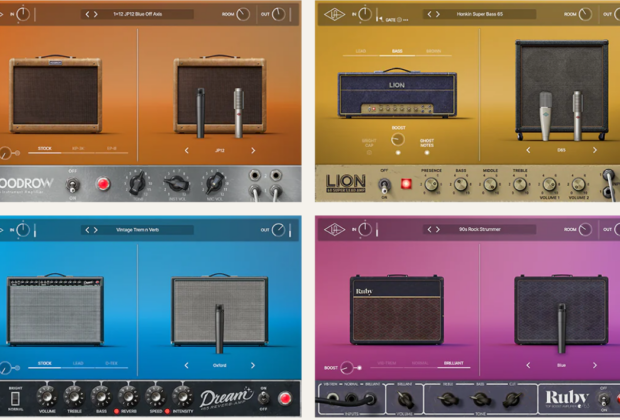The image size is (620, 420).
Task: Toggle the BRIGHT CAP option in Lion
Action: (369, 153)
